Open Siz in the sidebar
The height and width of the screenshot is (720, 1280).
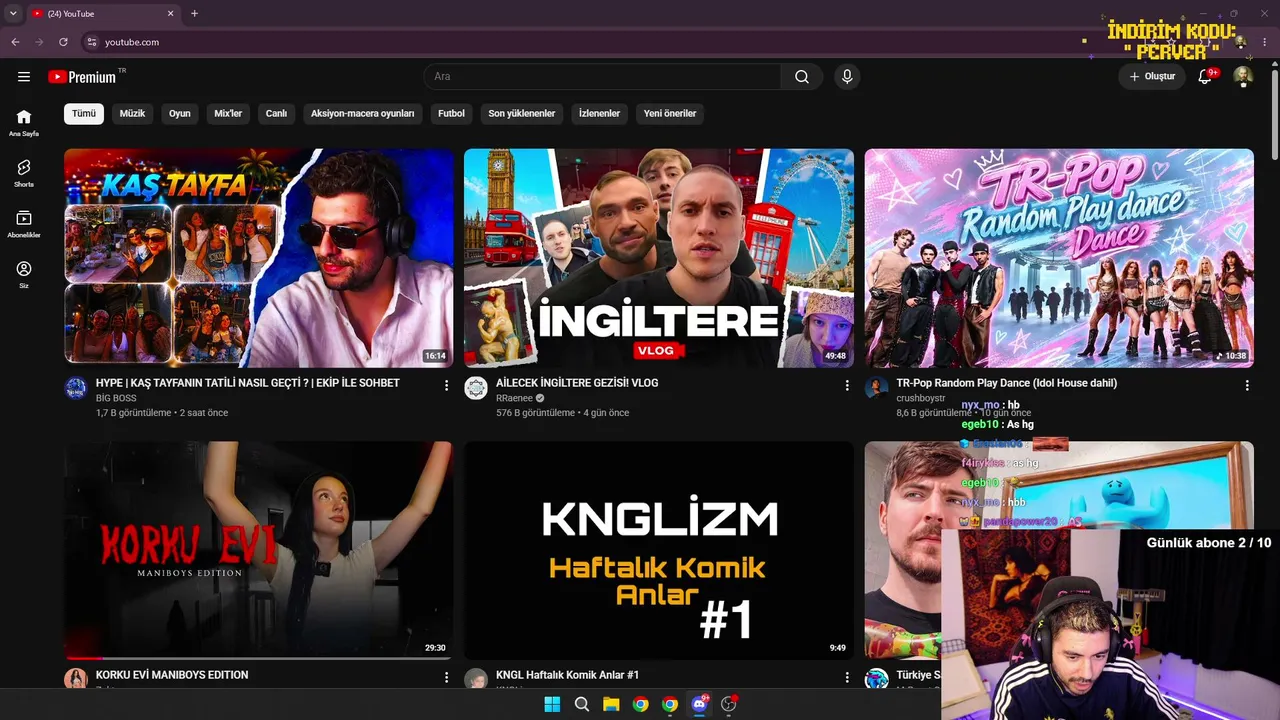[24, 274]
